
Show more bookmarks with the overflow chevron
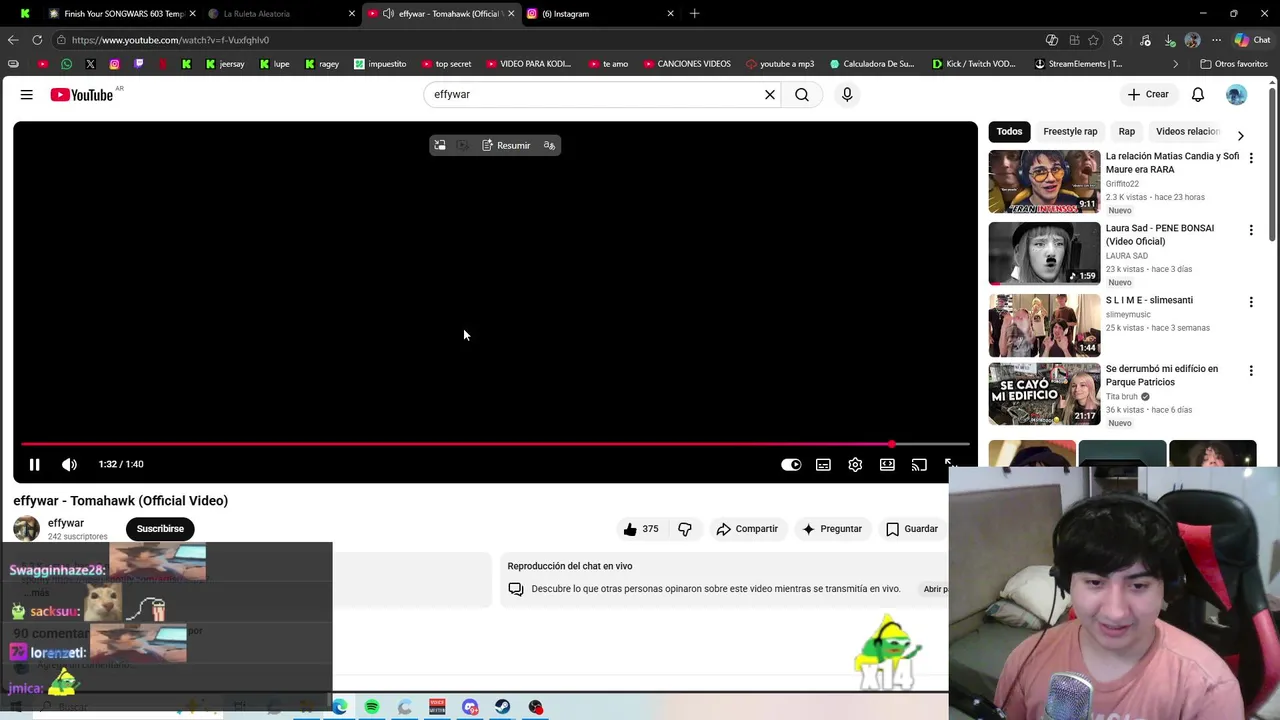(x=1175, y=64)
